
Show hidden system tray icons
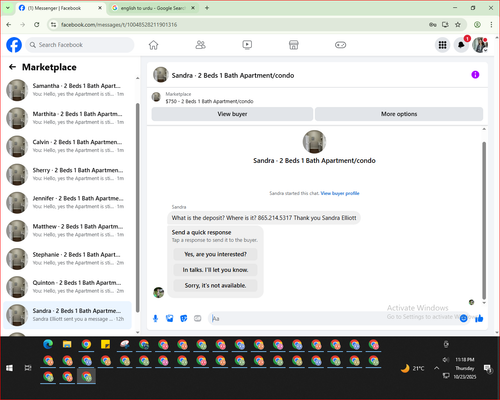click(x=436, y=368)
